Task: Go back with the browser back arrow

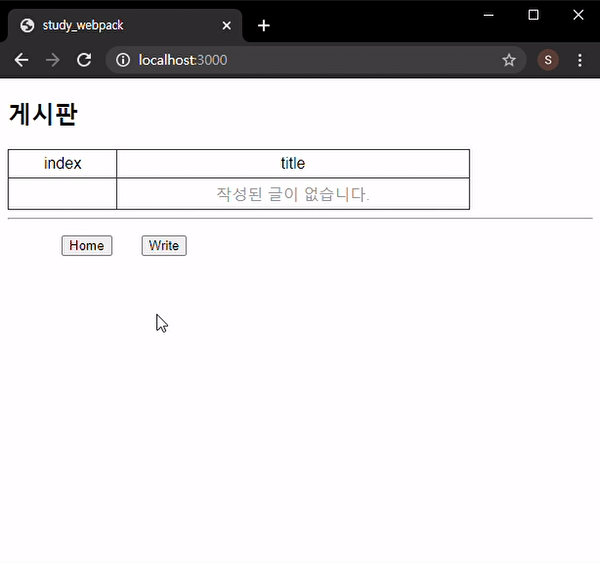Action: [x=21, y=60]
